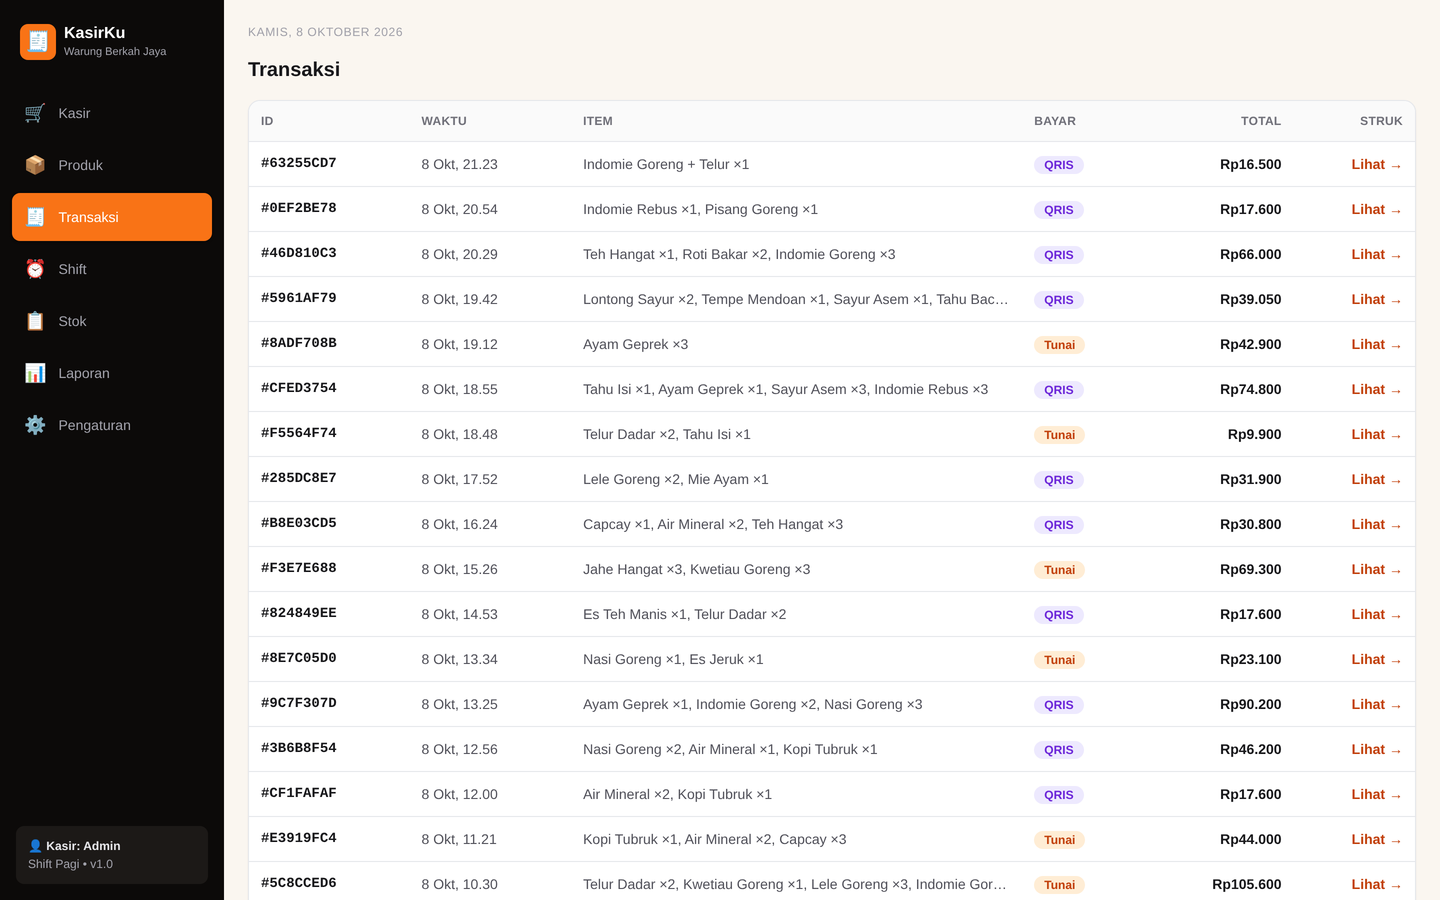This screenshot has height=900, width=1440.
Task: View receipt for #9C7F307D
Action: (x=1377, y=704)
